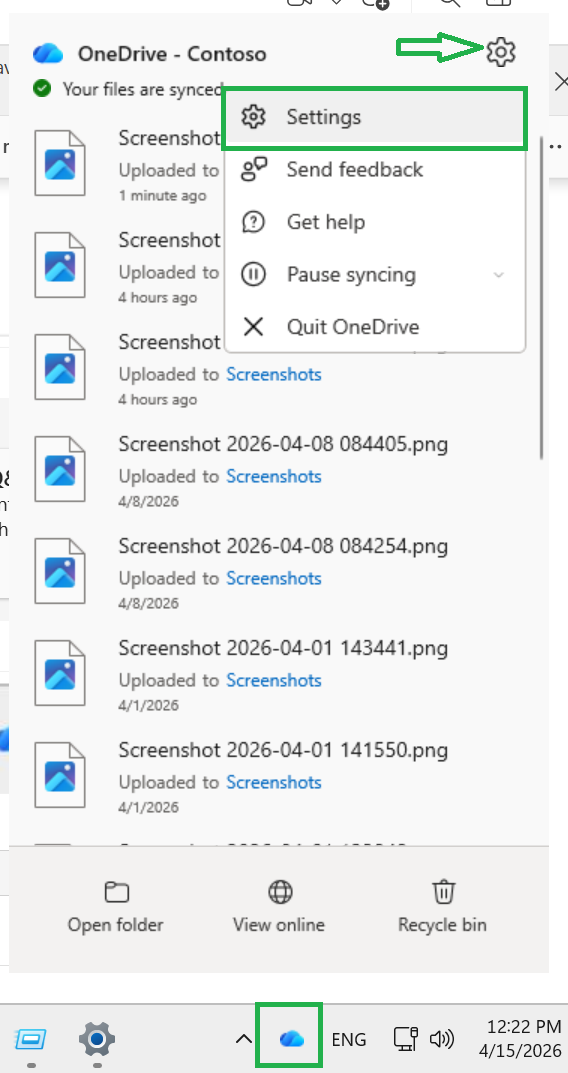Open the OneDrive gear settings icon
568x1073 pixels.
[x=501, y=51]
